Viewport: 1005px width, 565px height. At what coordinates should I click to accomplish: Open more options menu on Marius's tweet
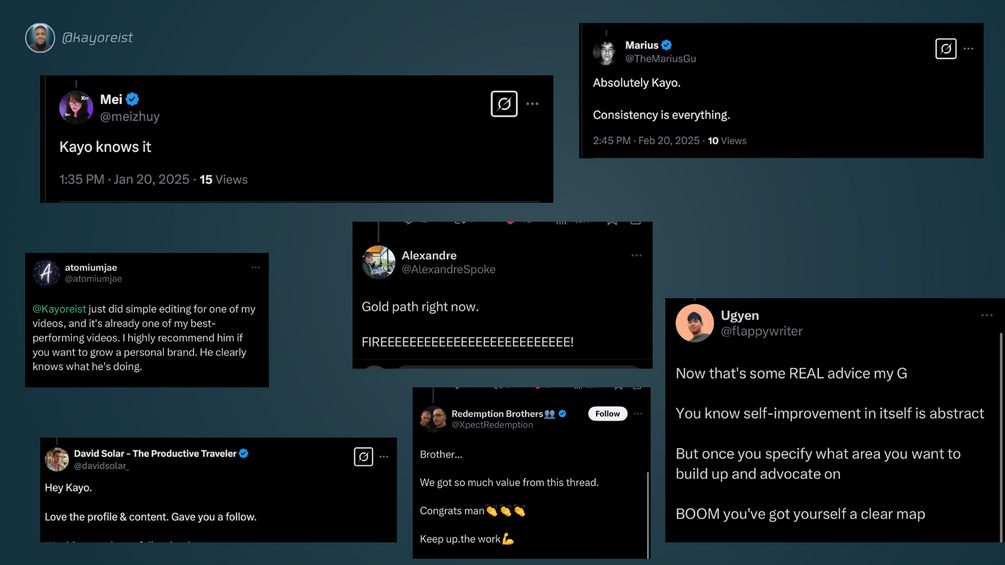[x=968, y=49]
